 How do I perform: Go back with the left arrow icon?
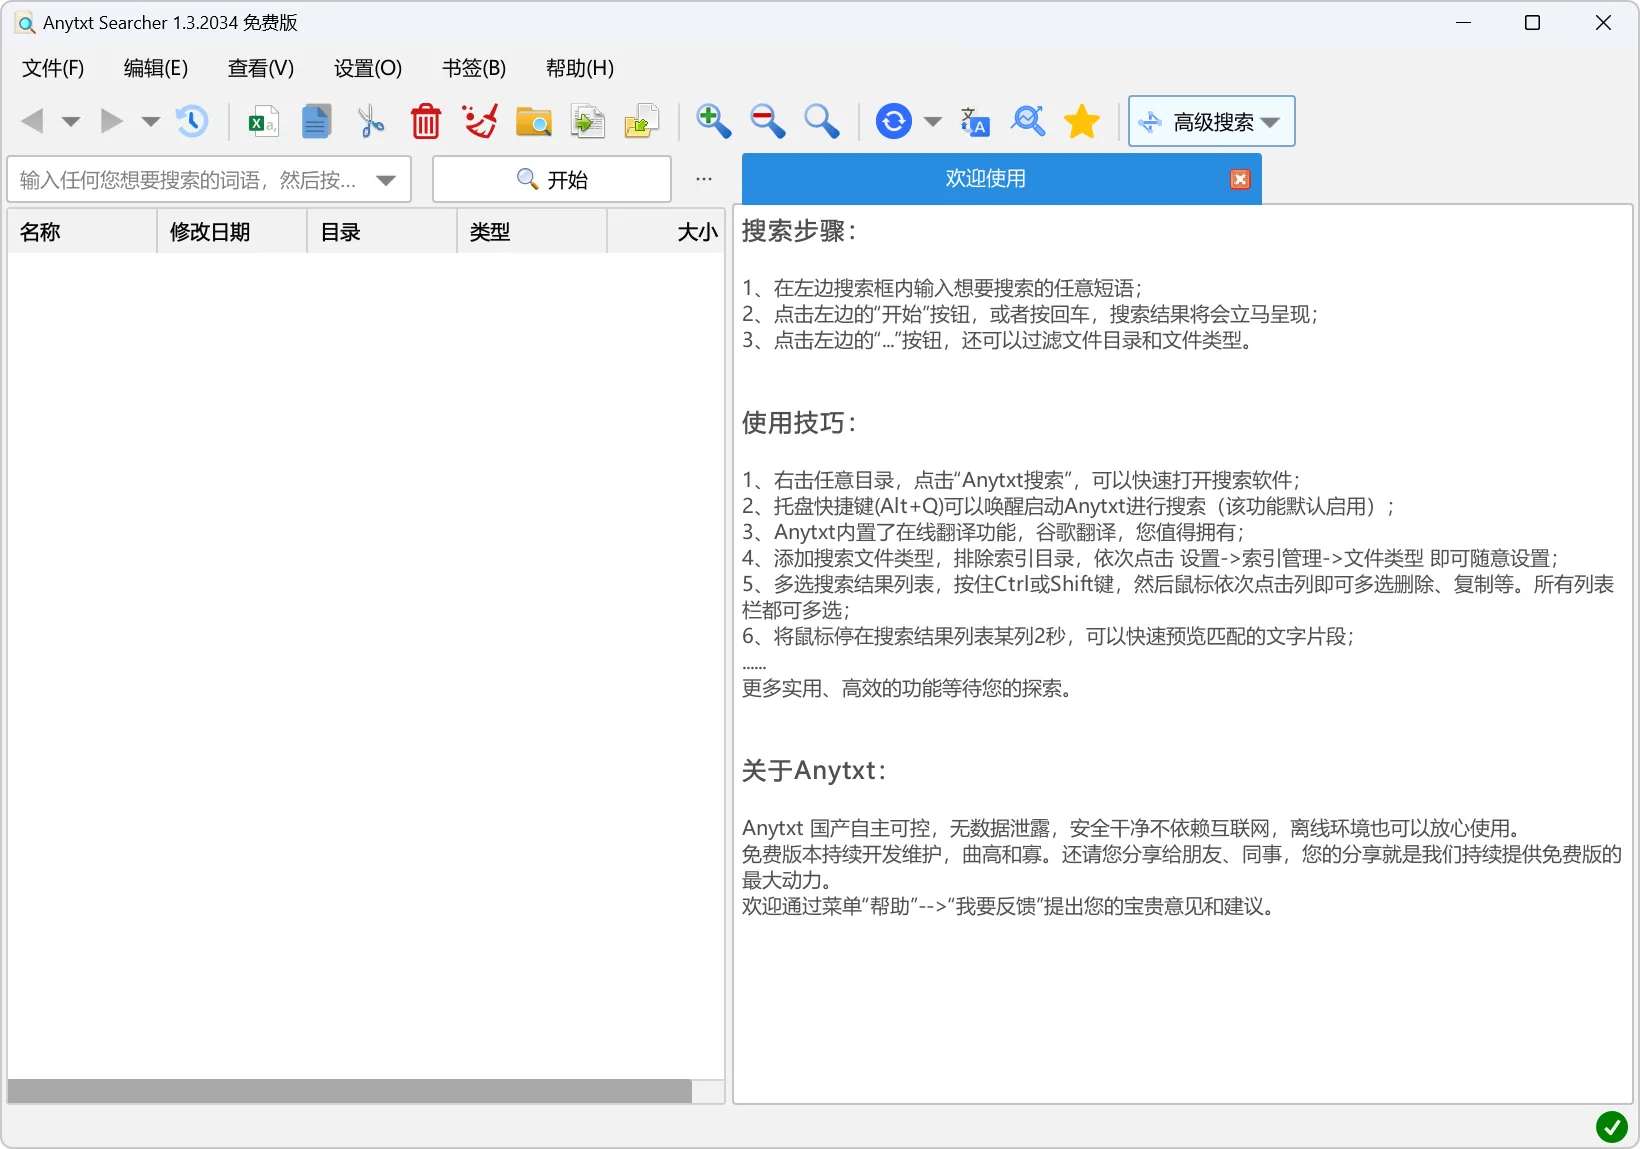[33, 122]
